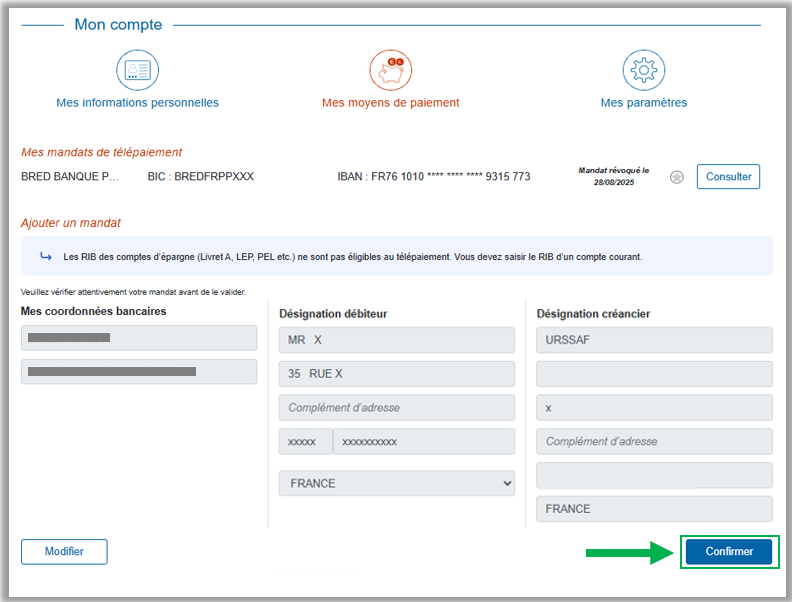Click the BIC : BREDFRPPXXX text
Image resolution: width=792 pixels, height=602 pixels.
click(x=201, y=176)
